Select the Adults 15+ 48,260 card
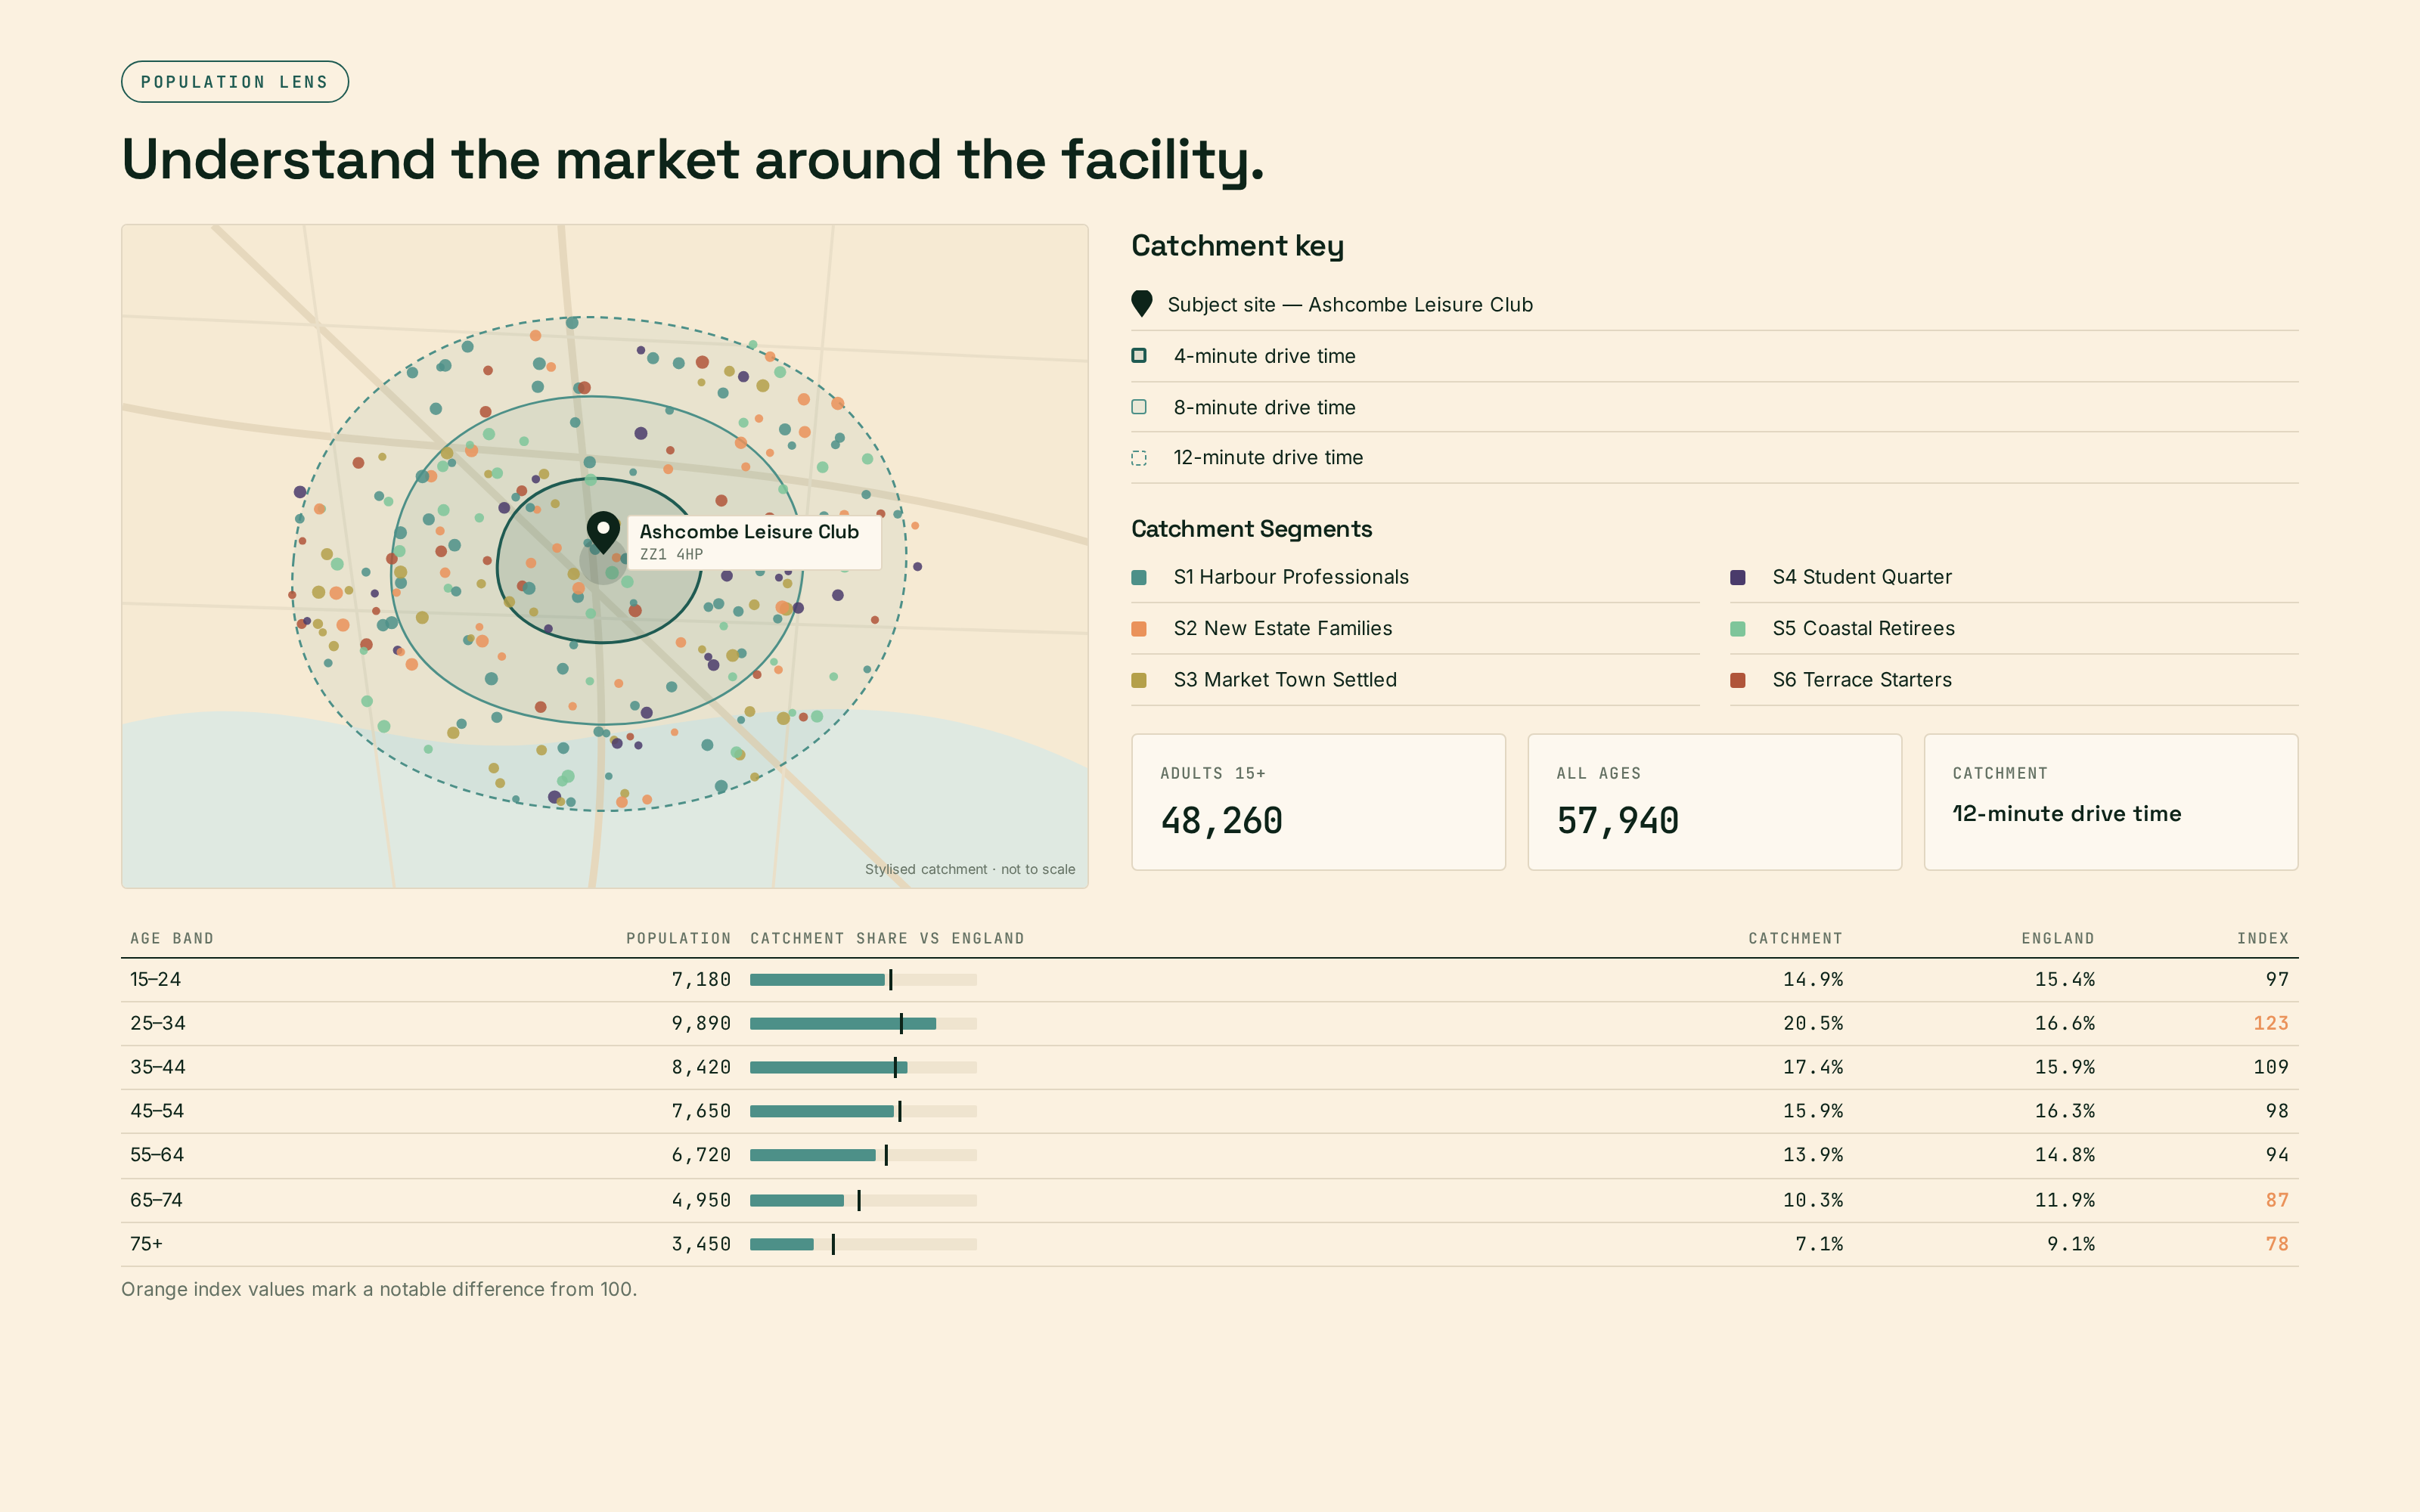Screen dimensions: 2420x1512 coord(1318,802)
